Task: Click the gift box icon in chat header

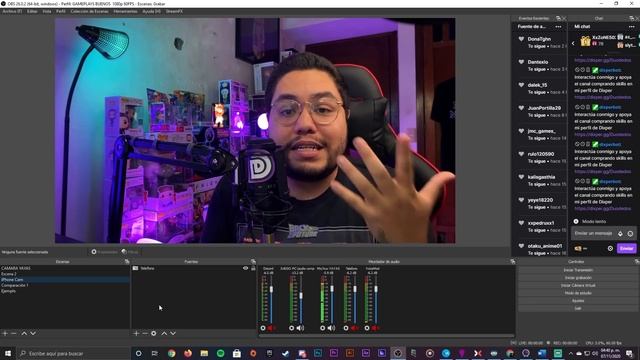Action: pyautogui.click(x=585, y=41)
